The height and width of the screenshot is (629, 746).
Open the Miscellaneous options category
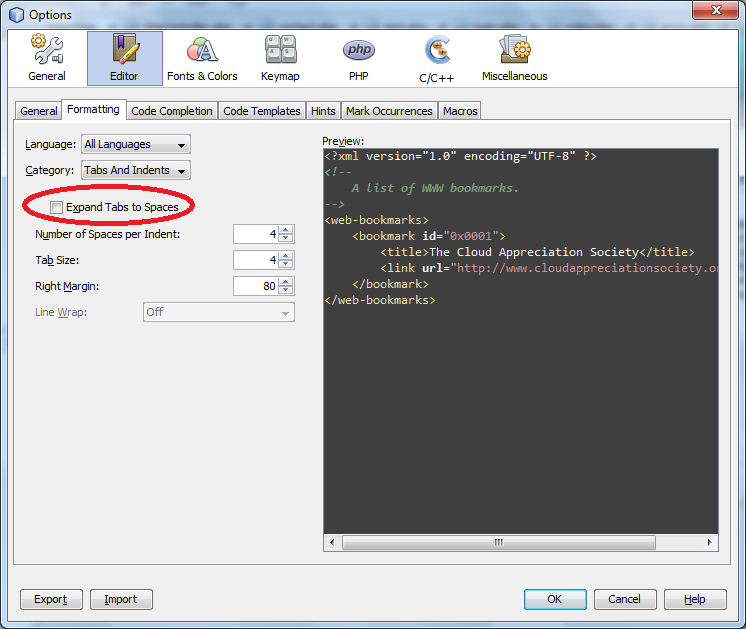pos(514,58)
